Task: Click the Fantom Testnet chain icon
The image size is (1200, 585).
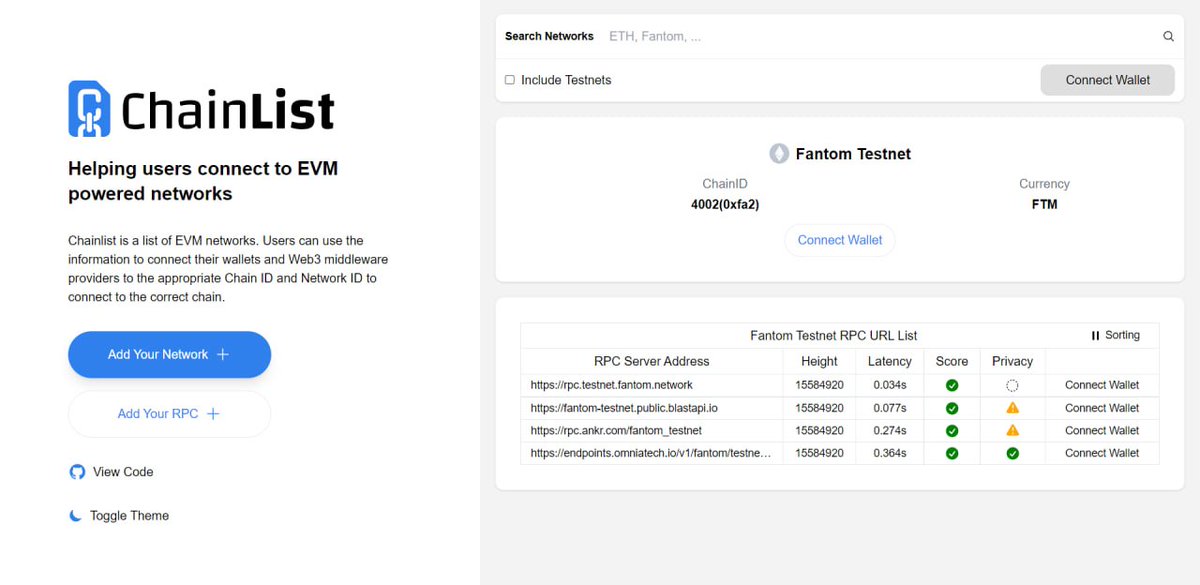Action: click(779, 154)
